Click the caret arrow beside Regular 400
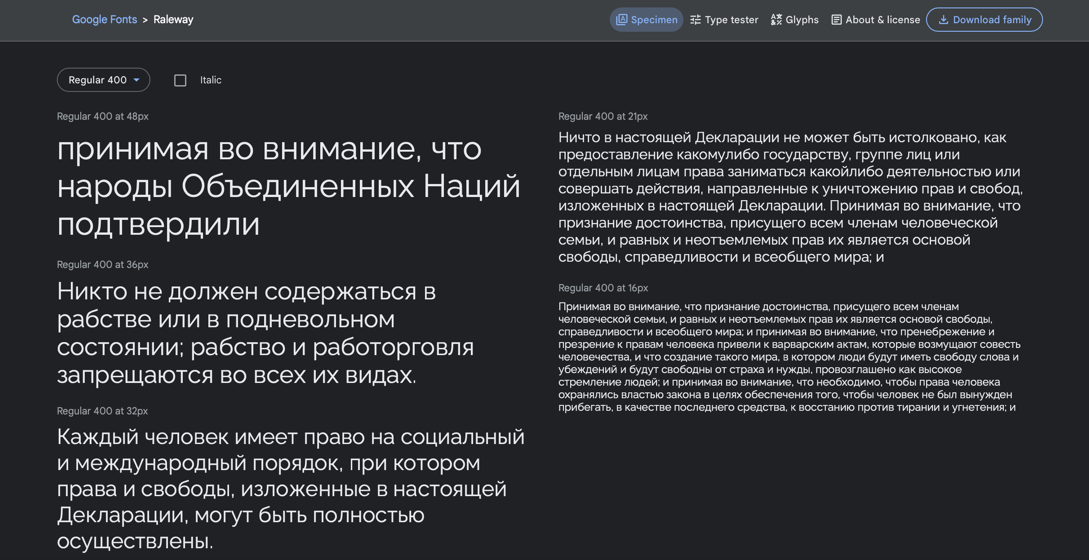This screenshot has height=560, width=1089. [137, 80]
